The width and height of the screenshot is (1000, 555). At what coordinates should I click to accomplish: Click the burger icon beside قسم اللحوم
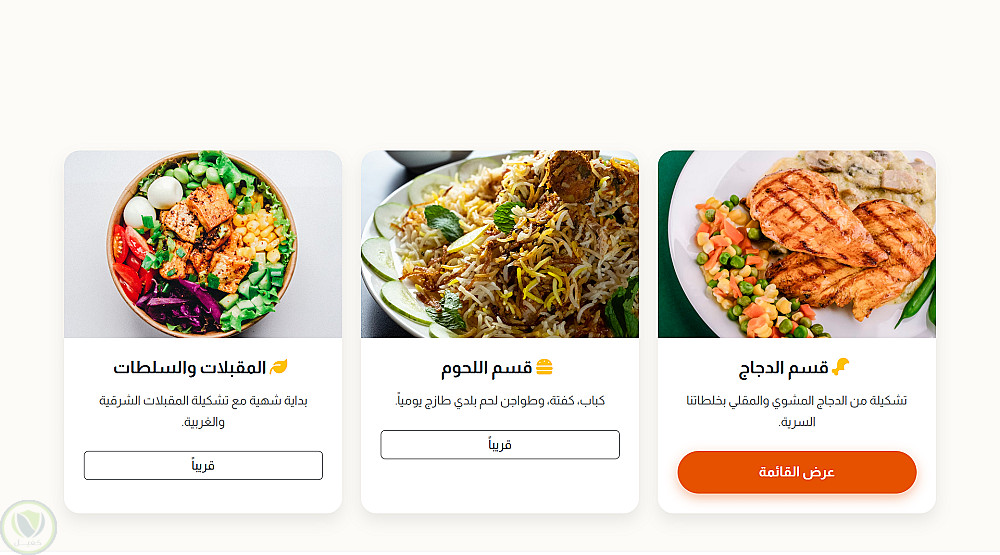pos(544,367)
